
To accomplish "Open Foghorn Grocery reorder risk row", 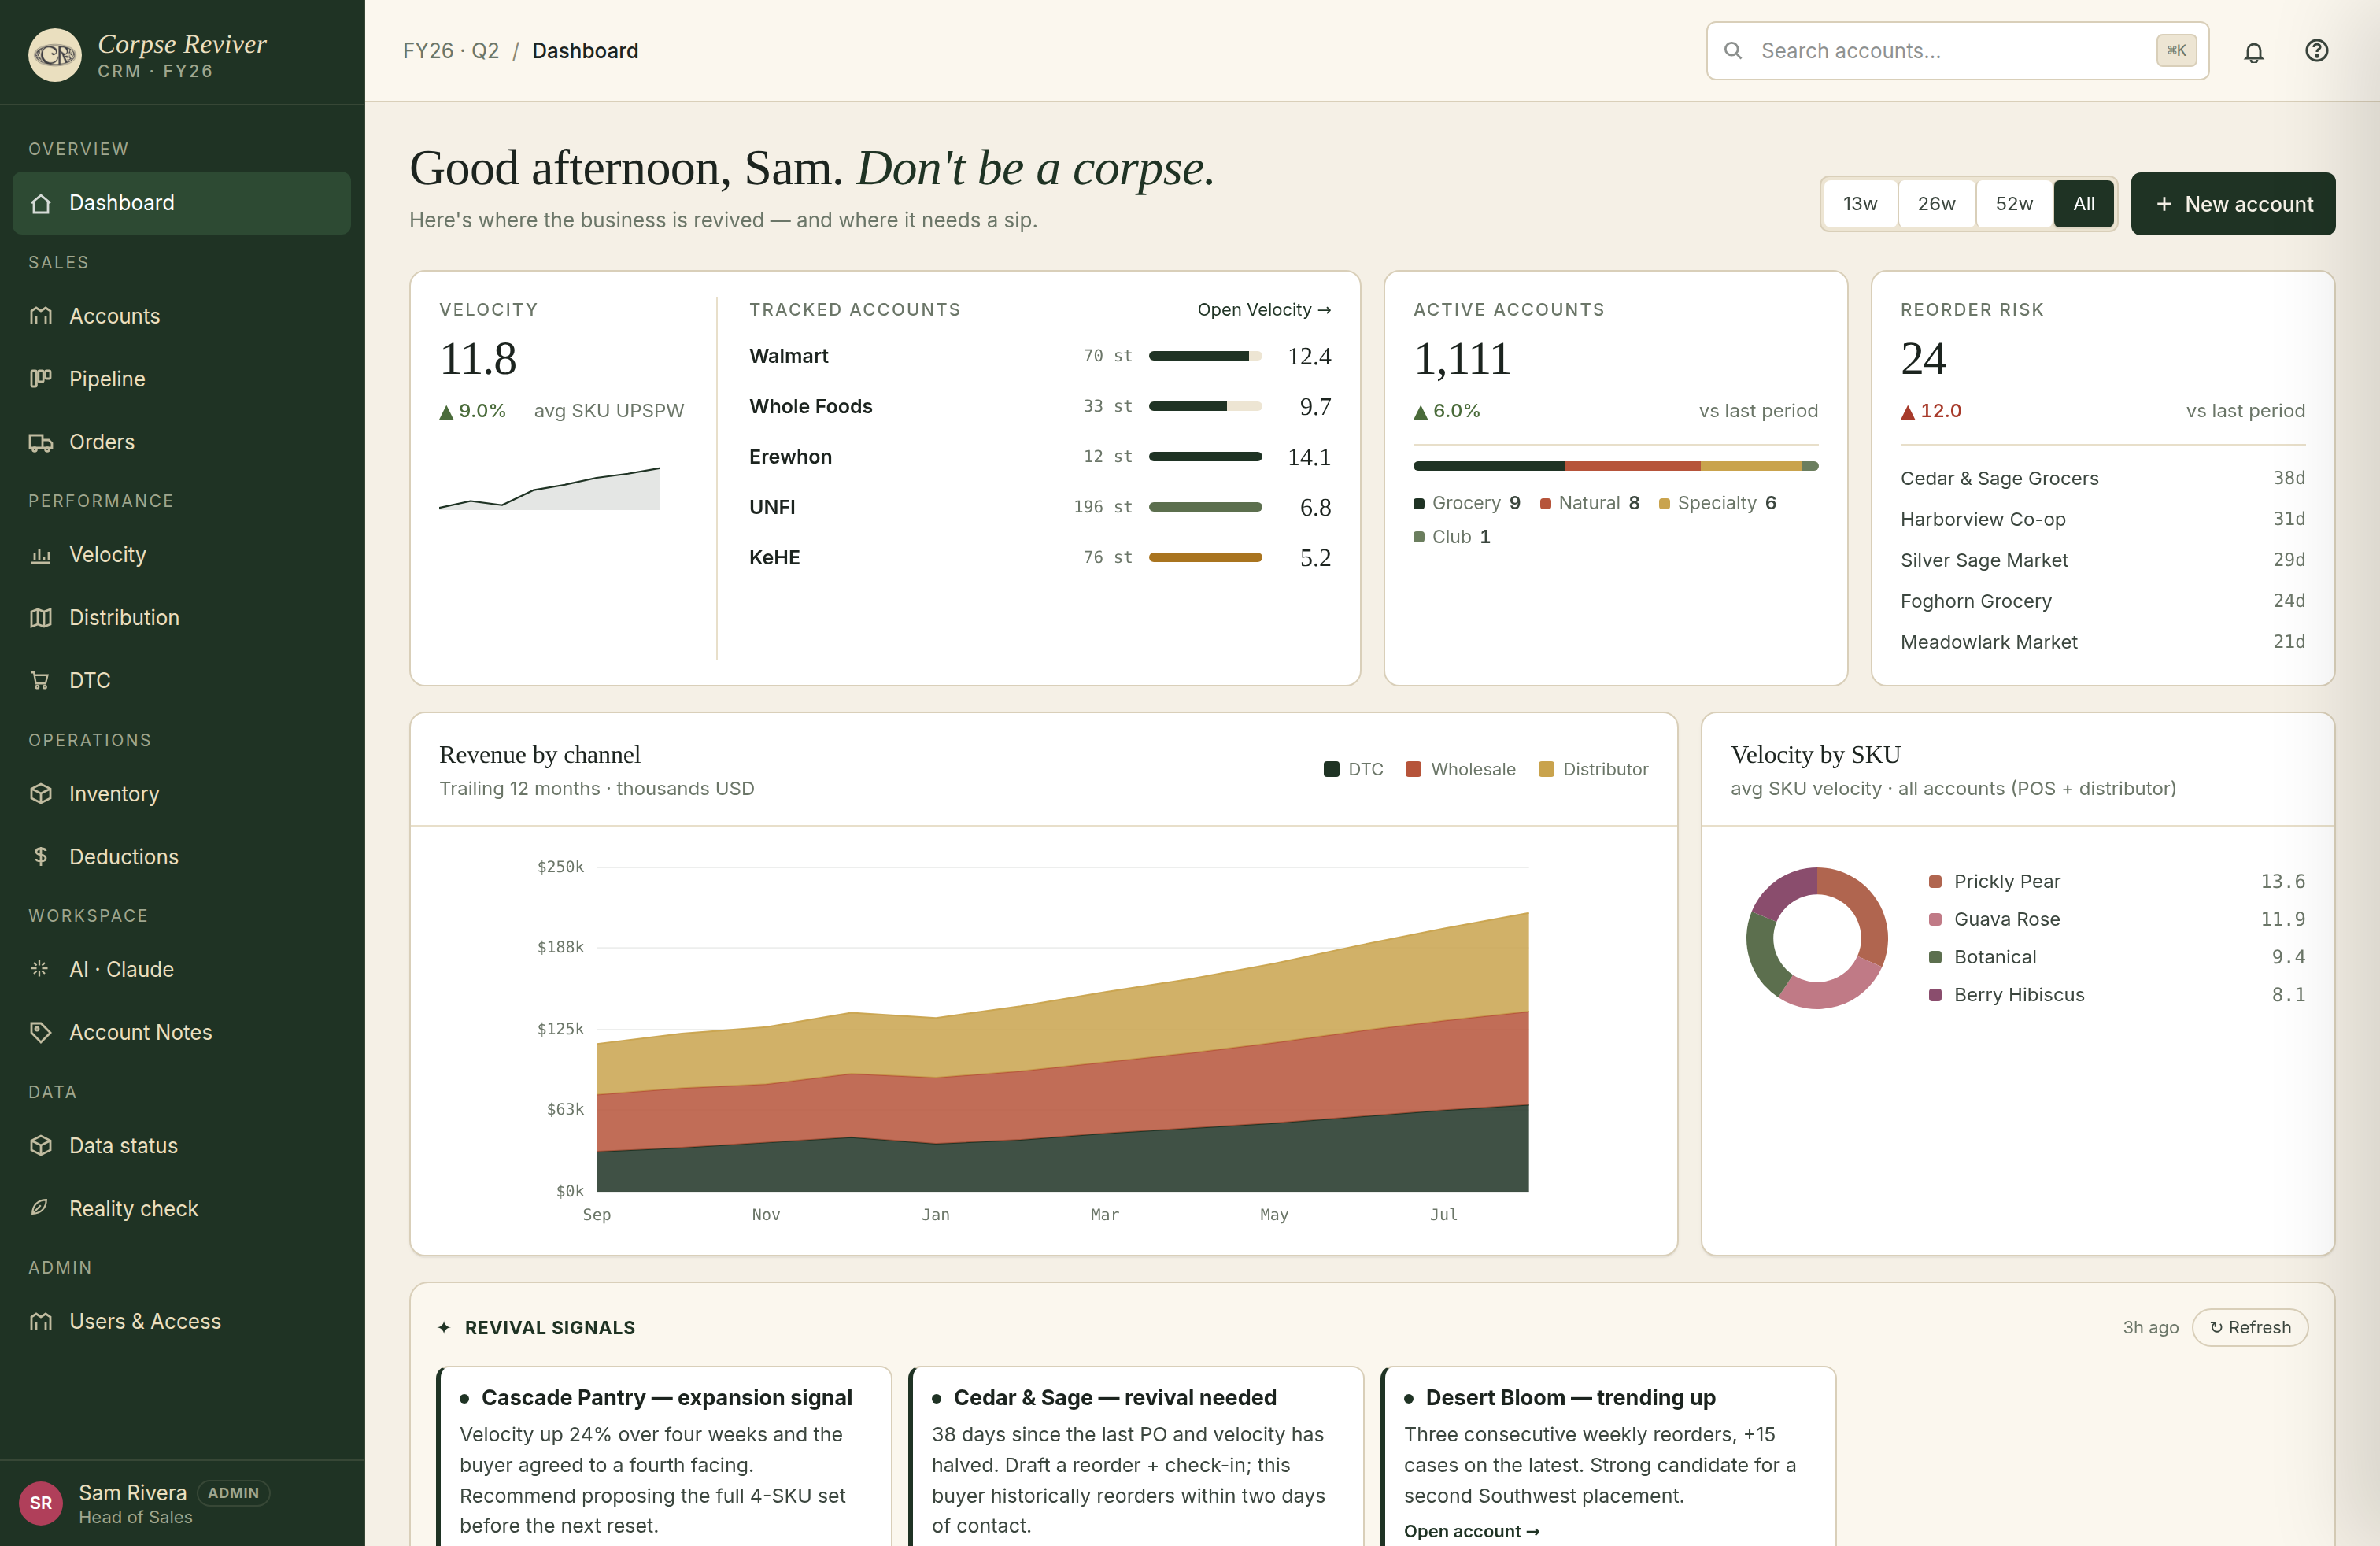I will (2103, 601).
